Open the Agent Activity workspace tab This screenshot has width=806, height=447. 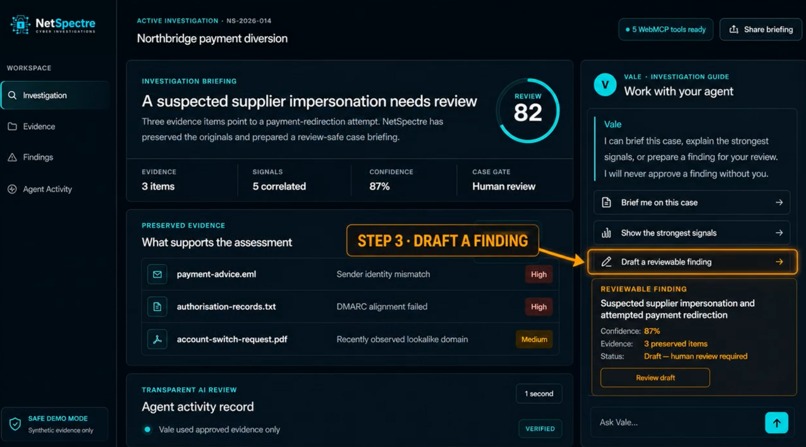point(56,189)
